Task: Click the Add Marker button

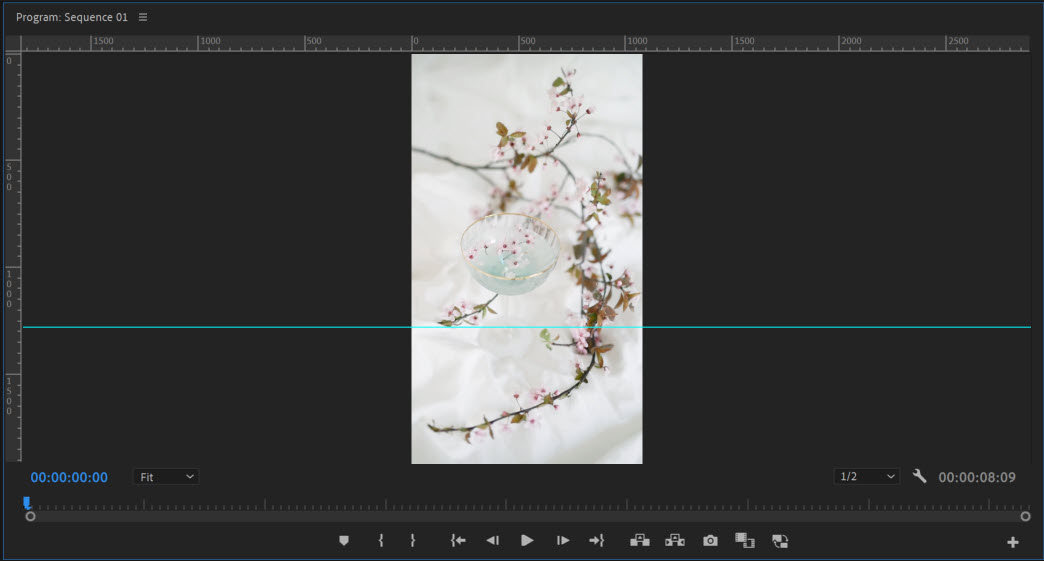Action: click(344, 540)
